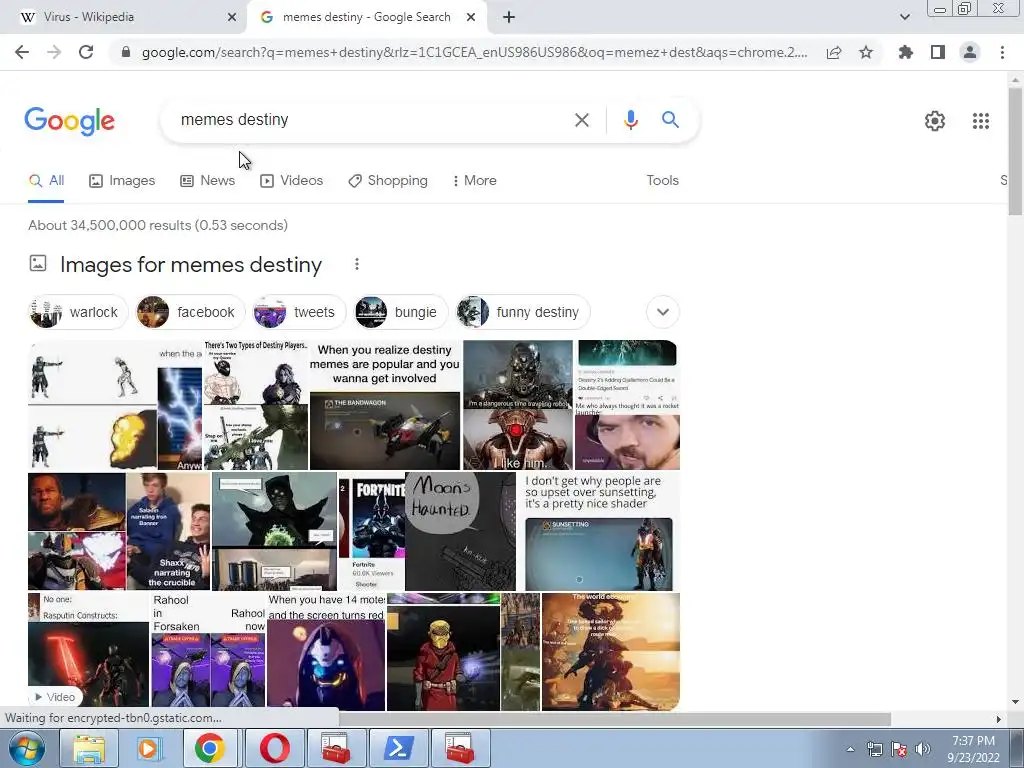1024x768 pixels.
Task: Show hidden system tray icons arrow
Action: pos(850,749)
